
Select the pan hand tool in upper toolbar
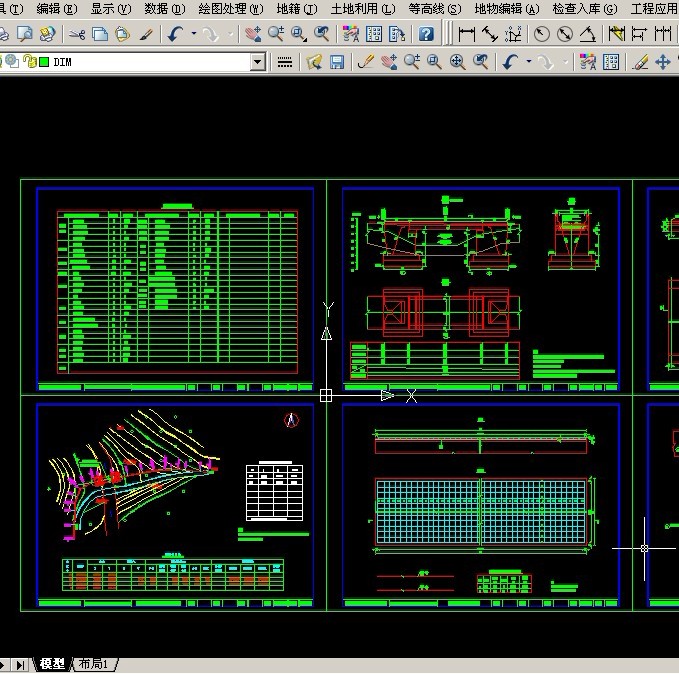[253, 34]
